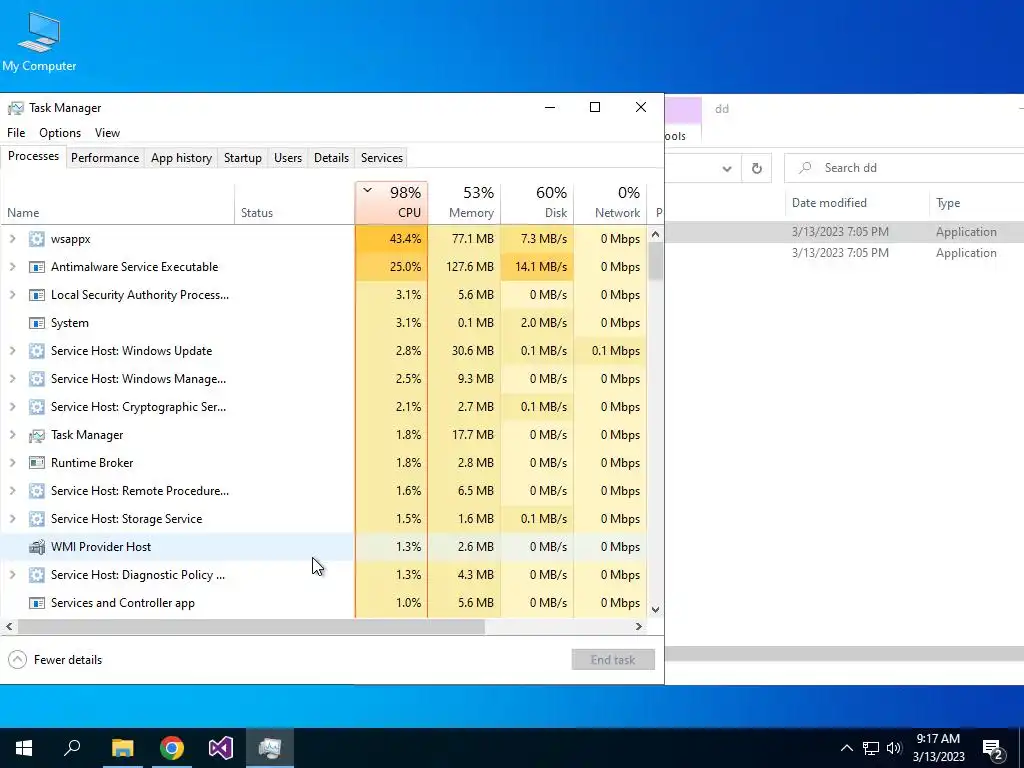The width and height of the screenshot is (1024, 768).
Task: Sort processes by Name column header
Action: (118, 203)
